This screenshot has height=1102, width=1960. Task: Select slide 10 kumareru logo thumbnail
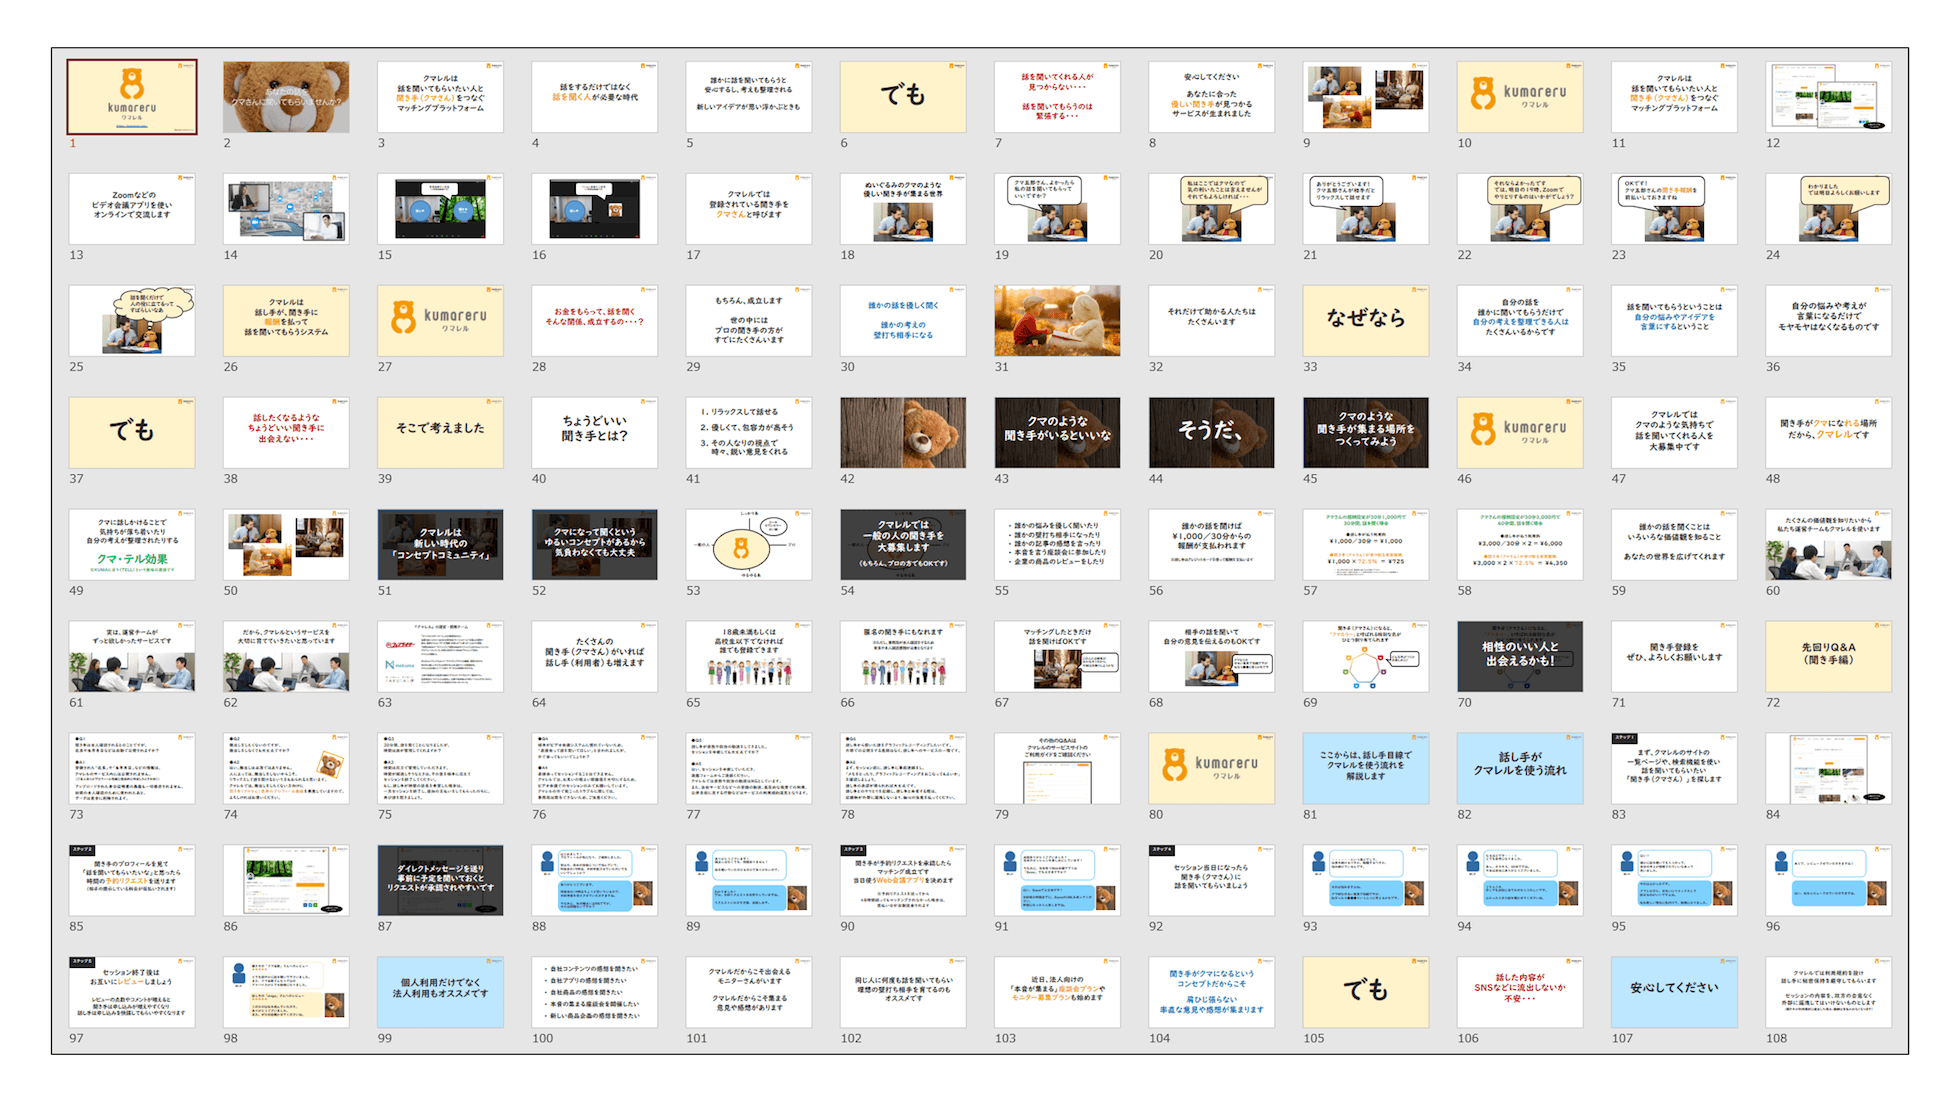tap(1520, 97)
